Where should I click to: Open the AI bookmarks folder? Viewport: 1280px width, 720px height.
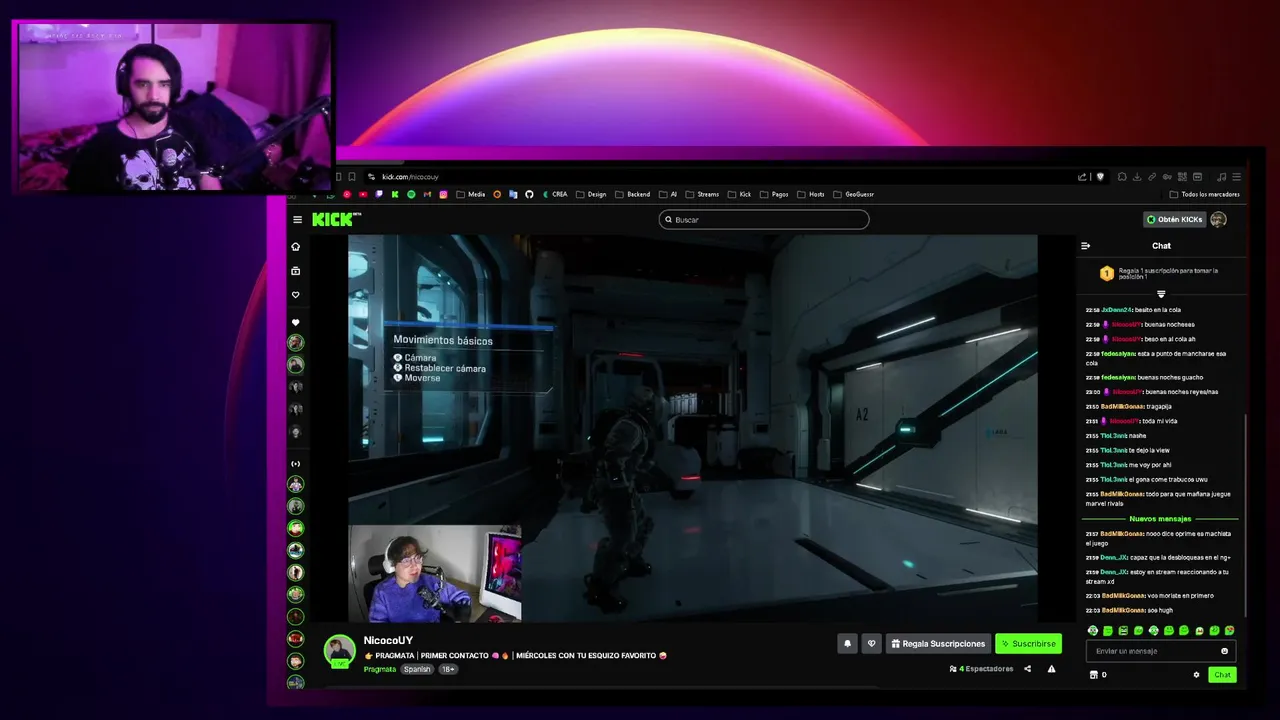[668, 194]
